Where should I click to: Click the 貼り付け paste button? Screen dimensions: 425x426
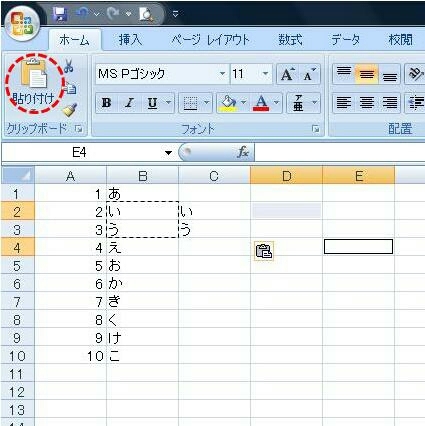(33, 83)
